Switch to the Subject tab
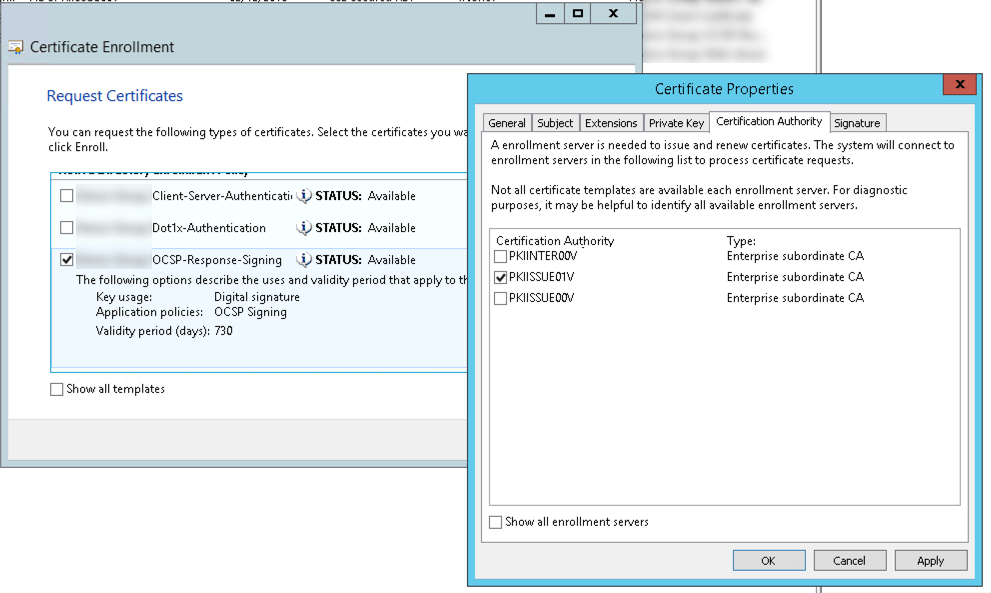991x593 pixels. [x=555, y=123]
